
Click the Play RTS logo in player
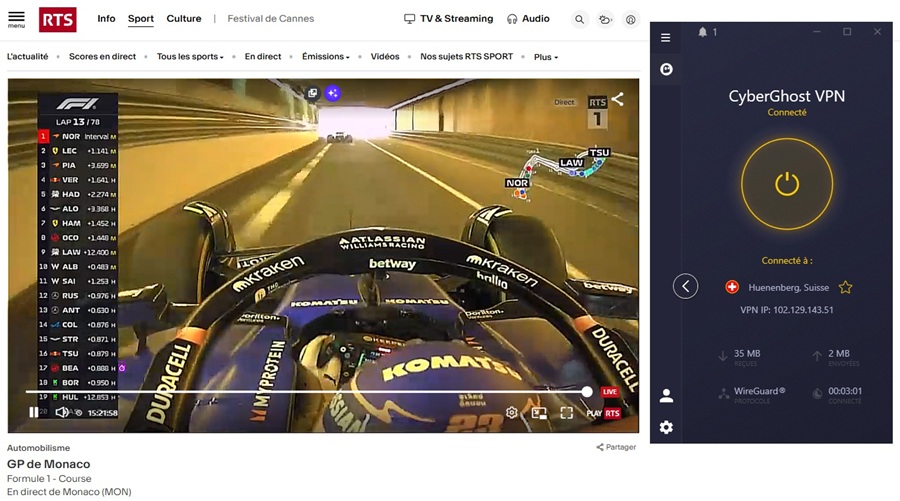tap(603, 413)
